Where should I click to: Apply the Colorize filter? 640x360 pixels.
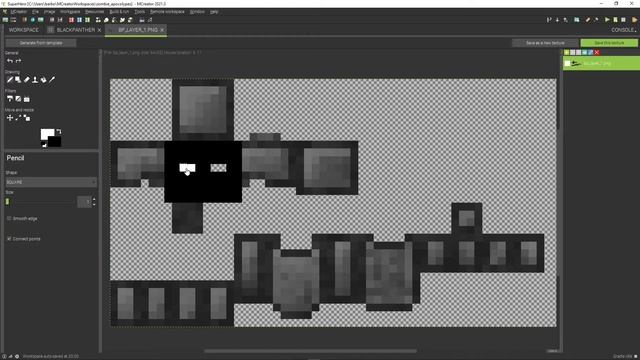[10, 99]
